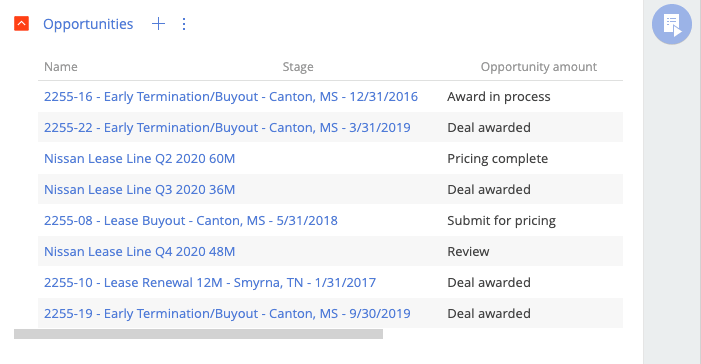This screenshot has height=364, width=701.
Task: Open the three-dot Opportunities options menu
Action: tap(184, 24)
